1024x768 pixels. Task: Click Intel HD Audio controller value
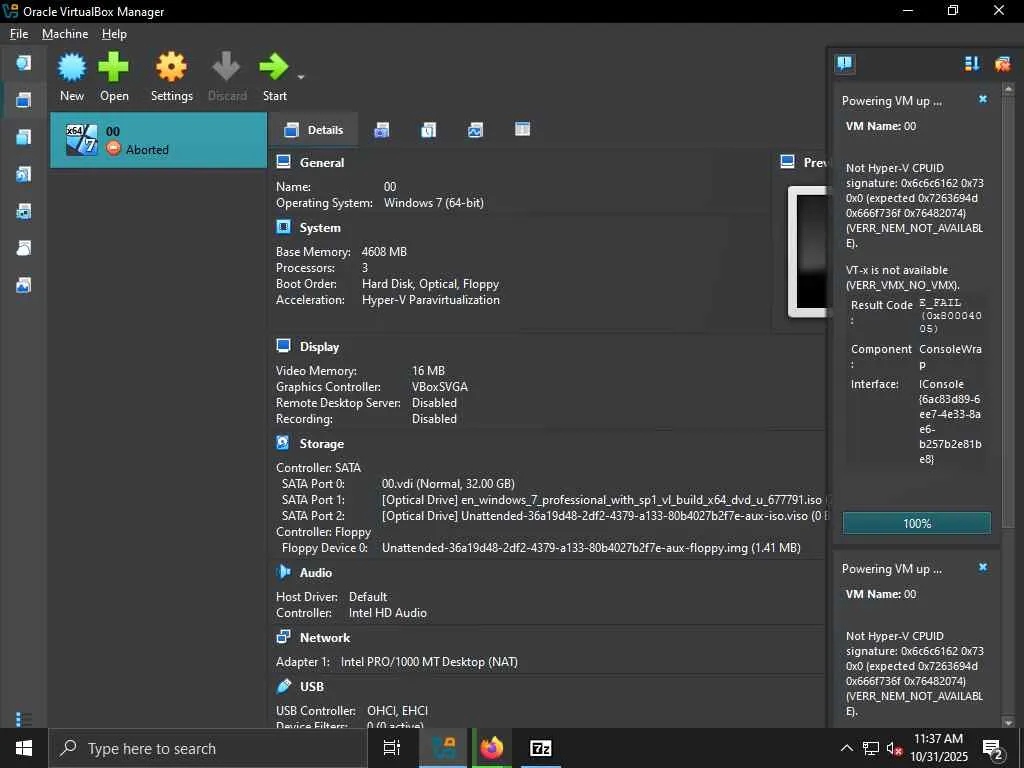tap(388, 613)
